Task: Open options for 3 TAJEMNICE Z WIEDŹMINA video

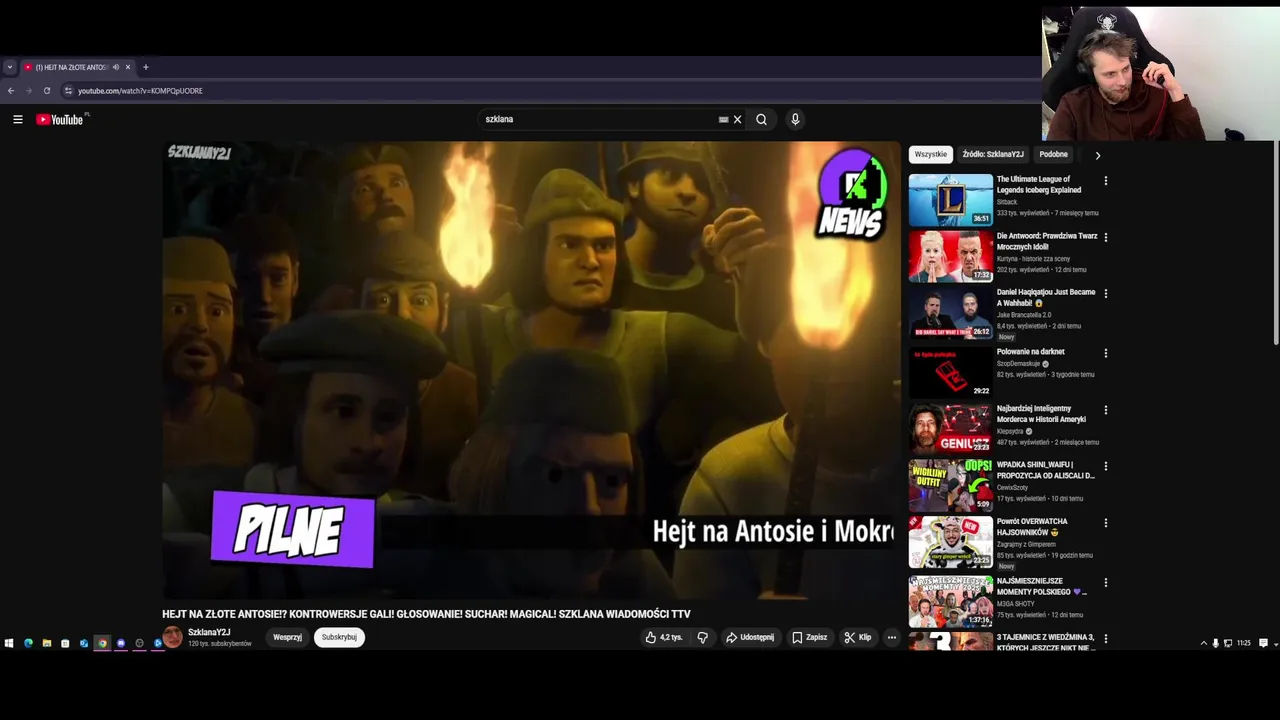Action: 1105,638
